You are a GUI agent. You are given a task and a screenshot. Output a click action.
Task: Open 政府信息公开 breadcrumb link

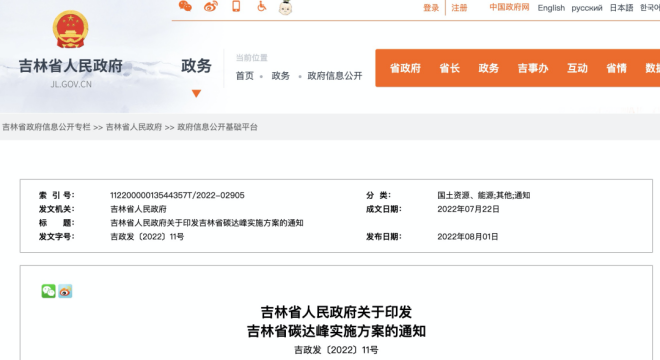[x=335, y=76]
